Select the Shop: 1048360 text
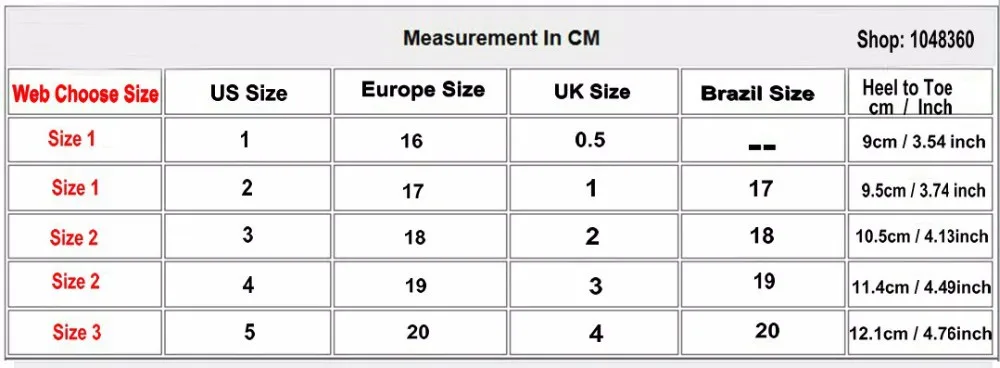 915,40
